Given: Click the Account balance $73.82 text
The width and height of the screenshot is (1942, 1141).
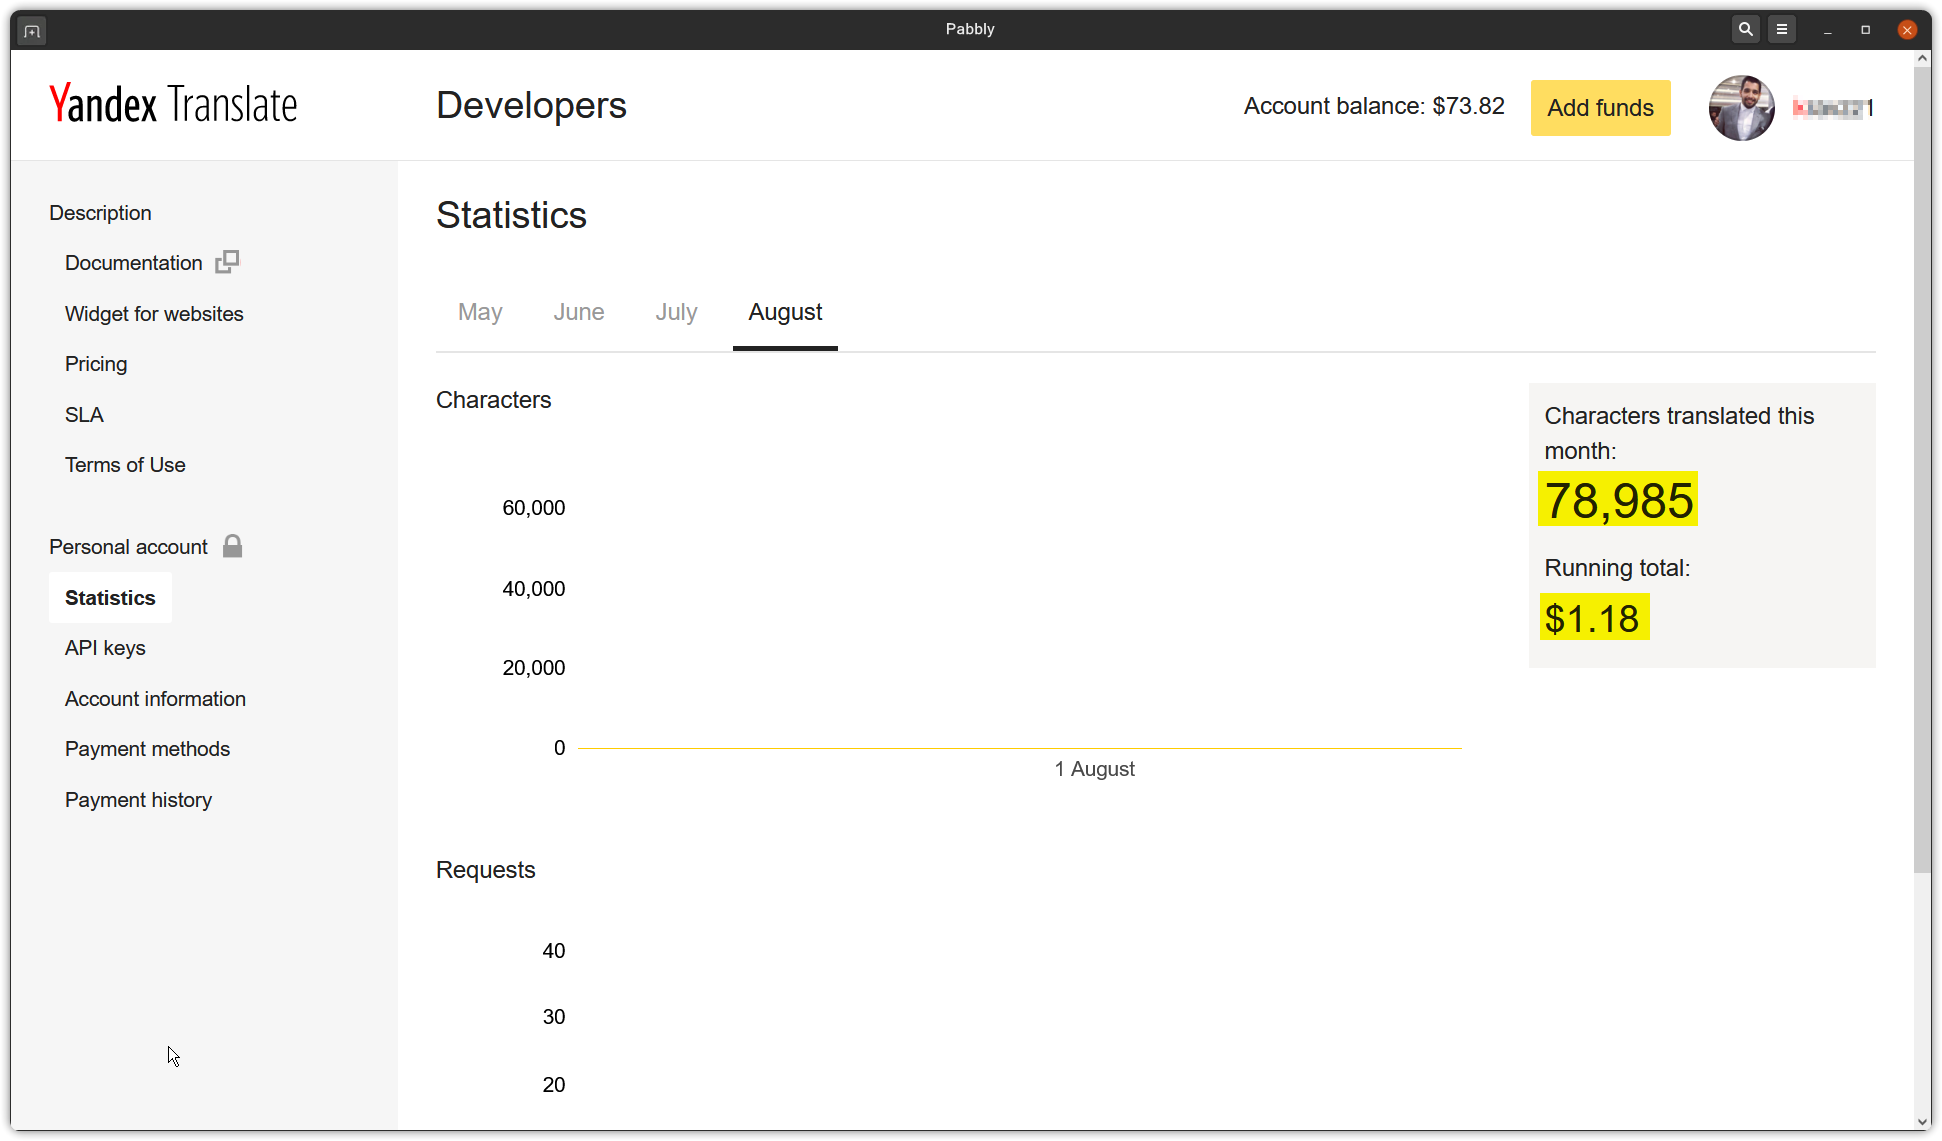Looking at the screenshot, I should tap(1374, 107).
